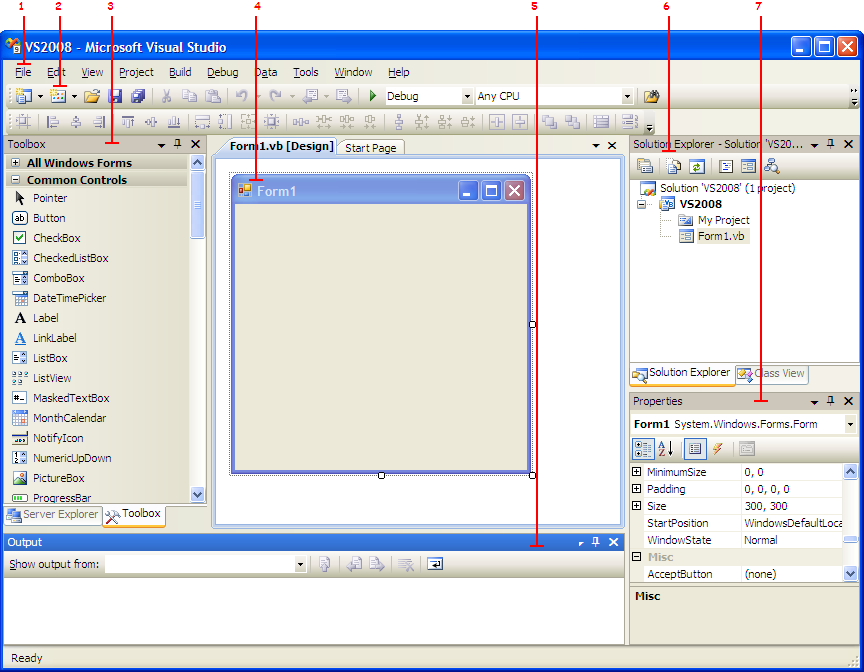This screenshot has width=864, height=672.
Task: Pin the Toolbox panel auto-hide pushpin
Action: [x=177, y=143]
